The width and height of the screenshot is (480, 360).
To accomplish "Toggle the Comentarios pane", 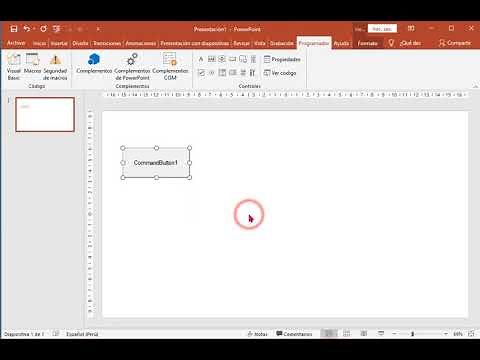I will (294, 334).
